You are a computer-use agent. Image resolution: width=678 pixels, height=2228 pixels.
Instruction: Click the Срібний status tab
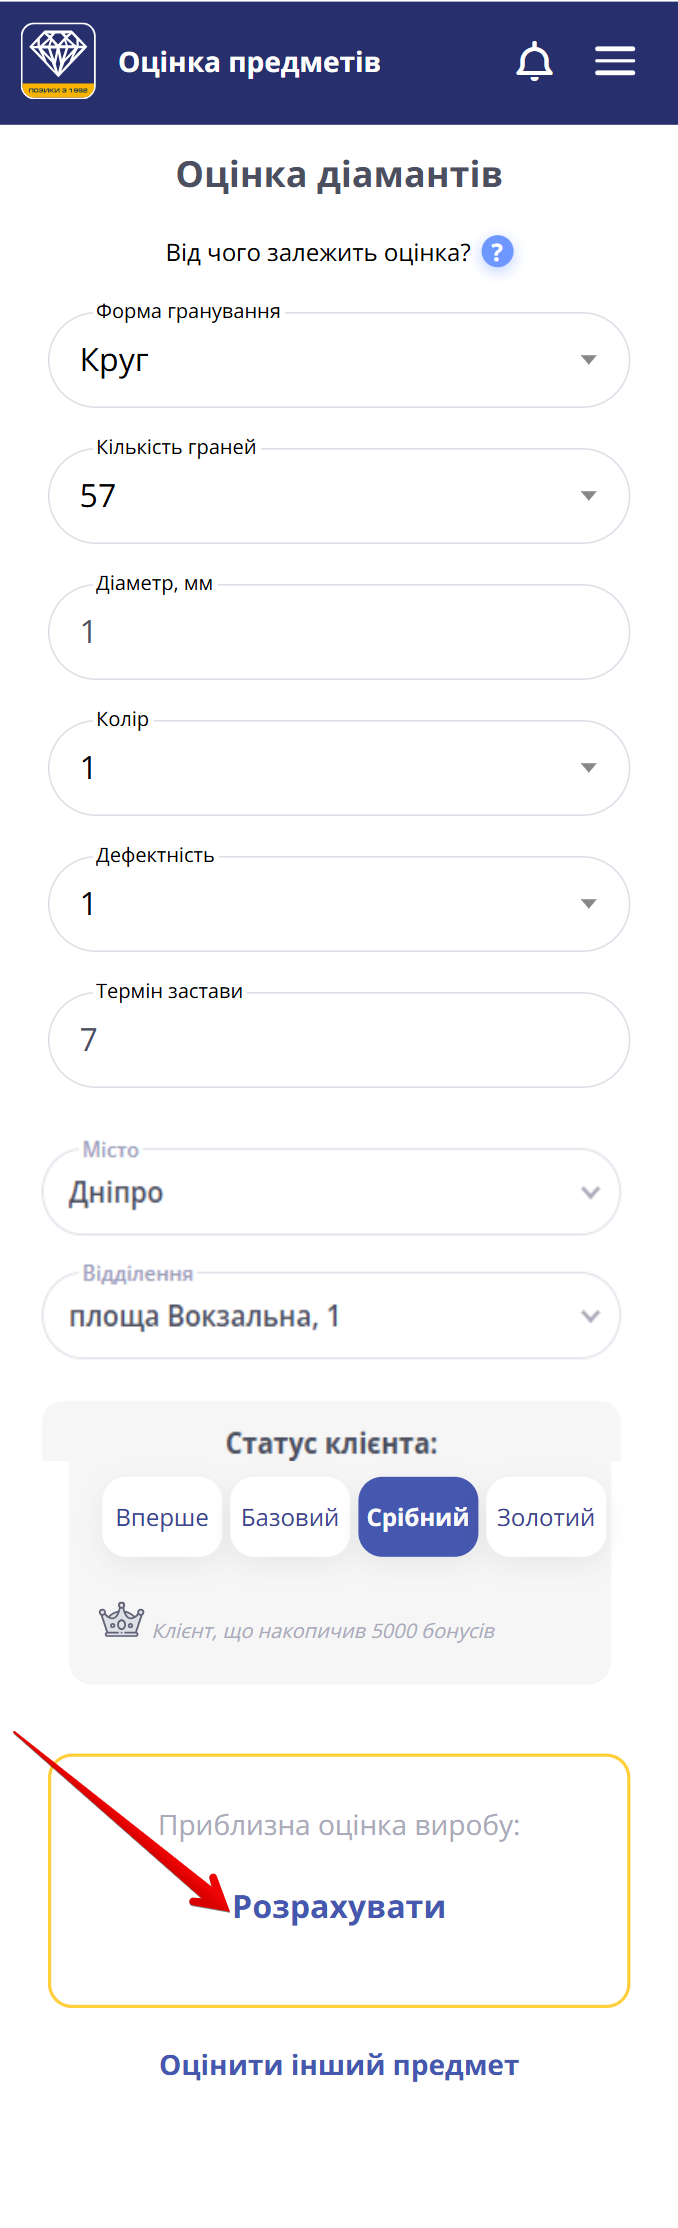click(x=418, y=1516)
